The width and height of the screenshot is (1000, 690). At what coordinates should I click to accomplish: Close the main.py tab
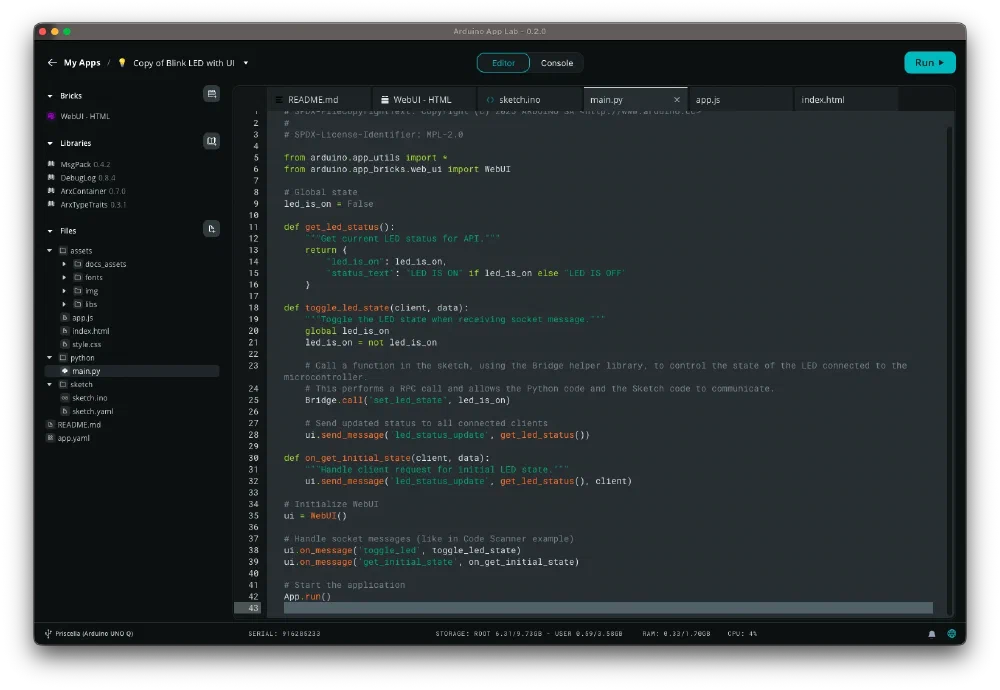pos(677,100)
